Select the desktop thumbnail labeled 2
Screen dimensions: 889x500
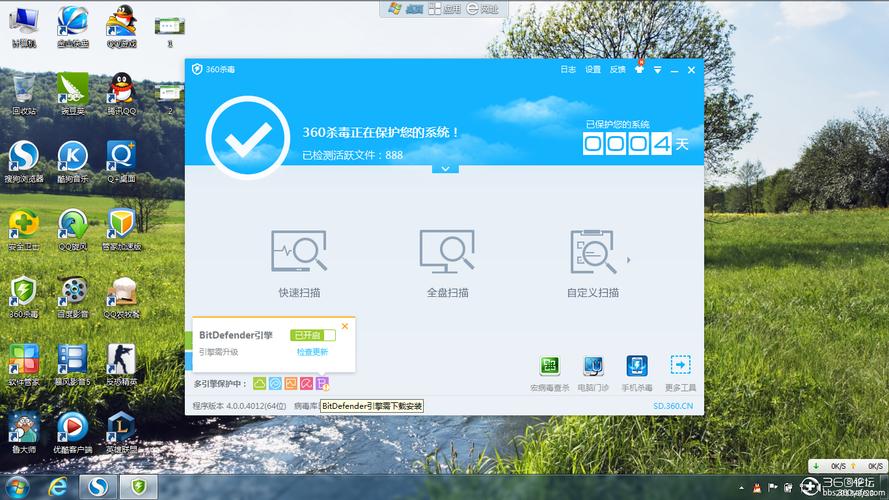pyautogui.click(x=170, y=99)
